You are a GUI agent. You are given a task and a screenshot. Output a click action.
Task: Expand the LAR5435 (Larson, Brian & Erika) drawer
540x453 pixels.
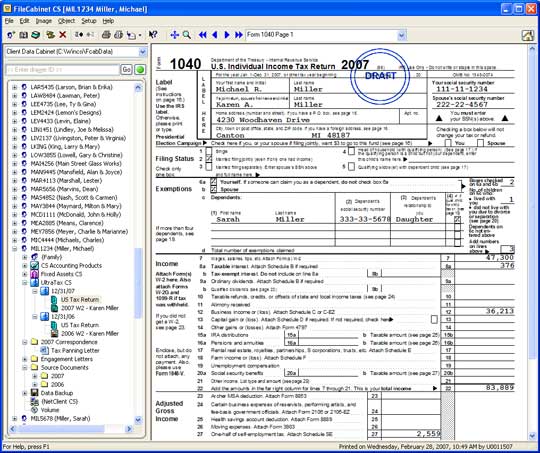[14, 87]
